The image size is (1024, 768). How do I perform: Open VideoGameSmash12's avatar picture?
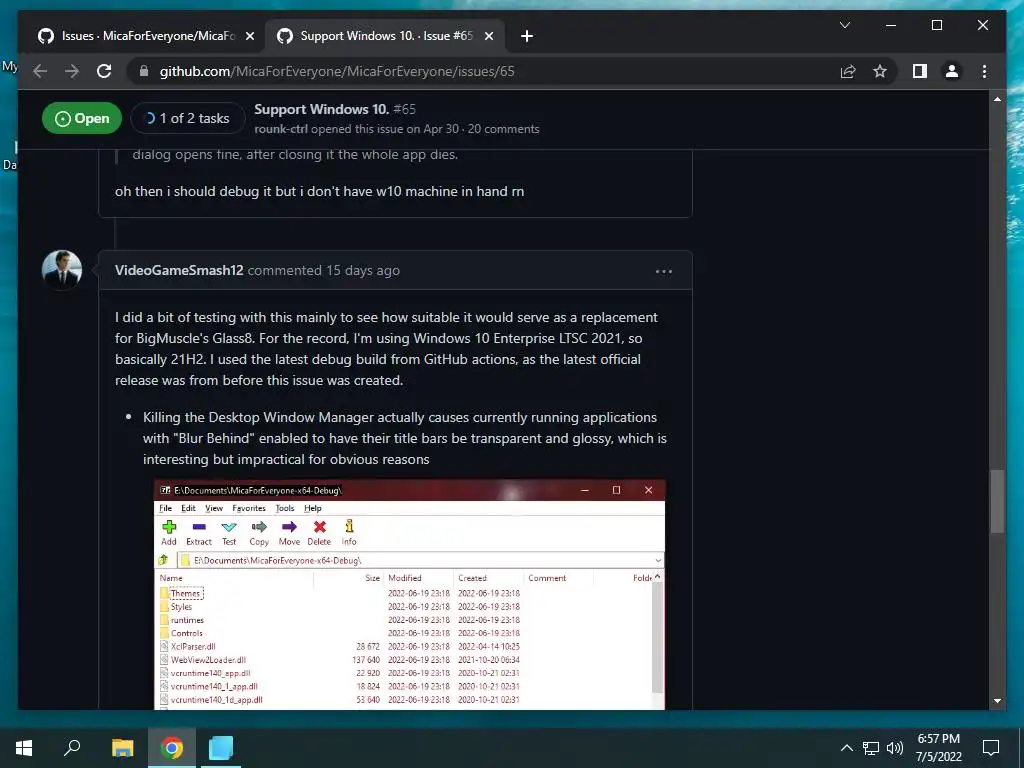coord(62,270)
